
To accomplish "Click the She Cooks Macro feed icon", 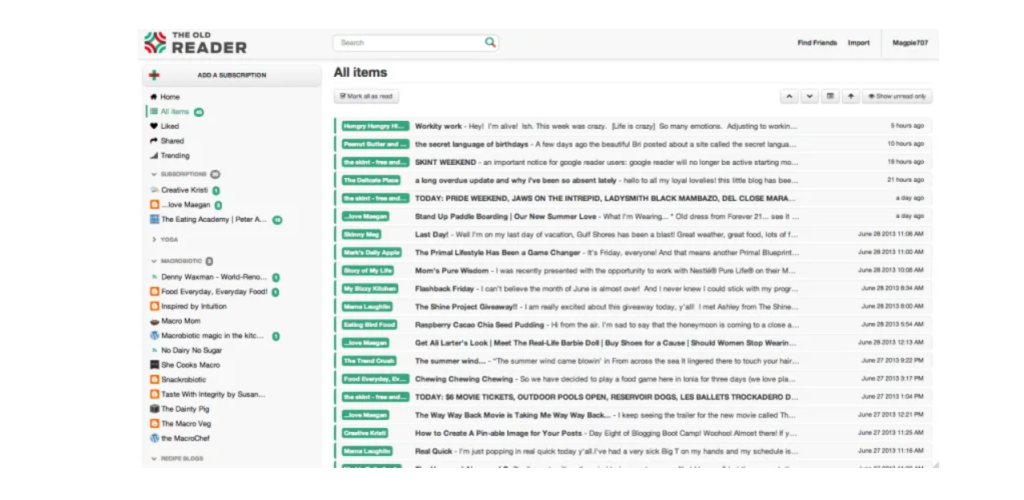I will pos(155,365).
